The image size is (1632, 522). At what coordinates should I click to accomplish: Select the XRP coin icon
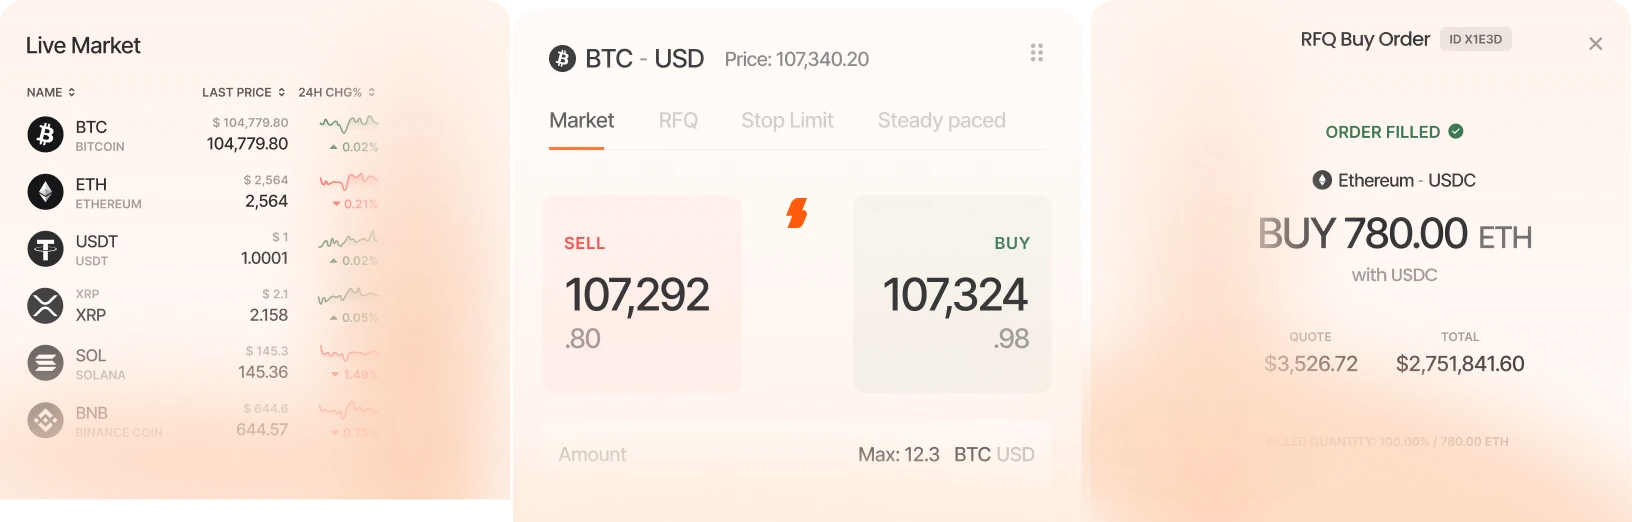click(45, 305)
